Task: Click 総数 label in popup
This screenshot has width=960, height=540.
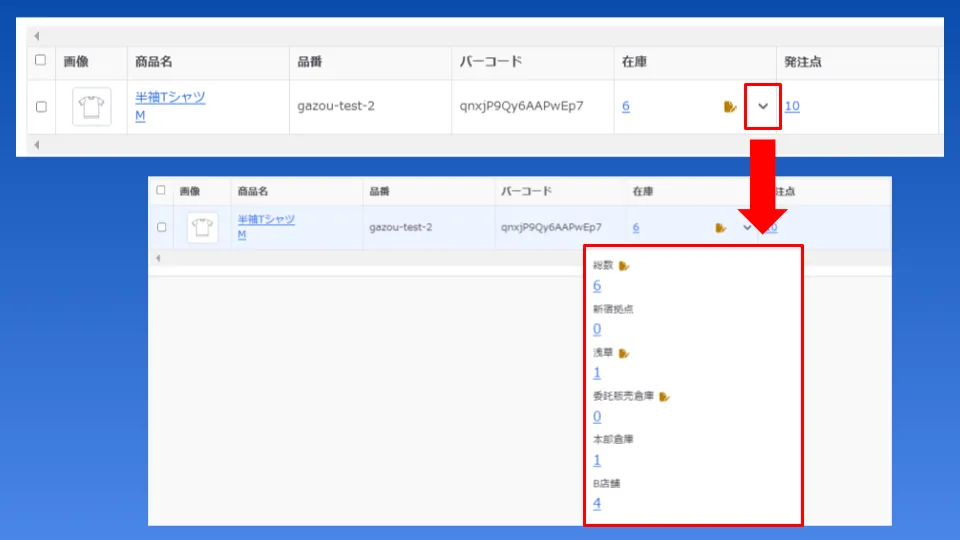Action: (603, 265)
